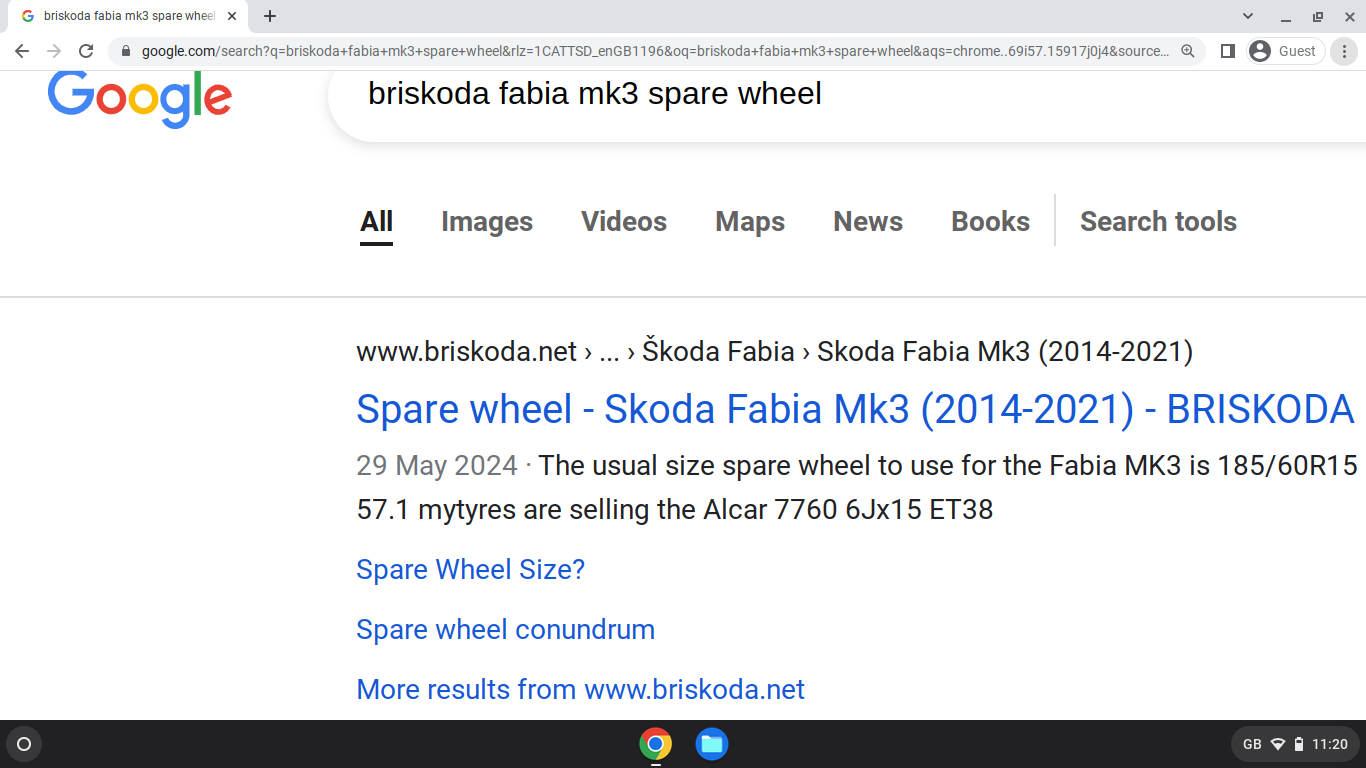
Task: See more results from www.briskoda.net
Action: (x=580, y=689)
